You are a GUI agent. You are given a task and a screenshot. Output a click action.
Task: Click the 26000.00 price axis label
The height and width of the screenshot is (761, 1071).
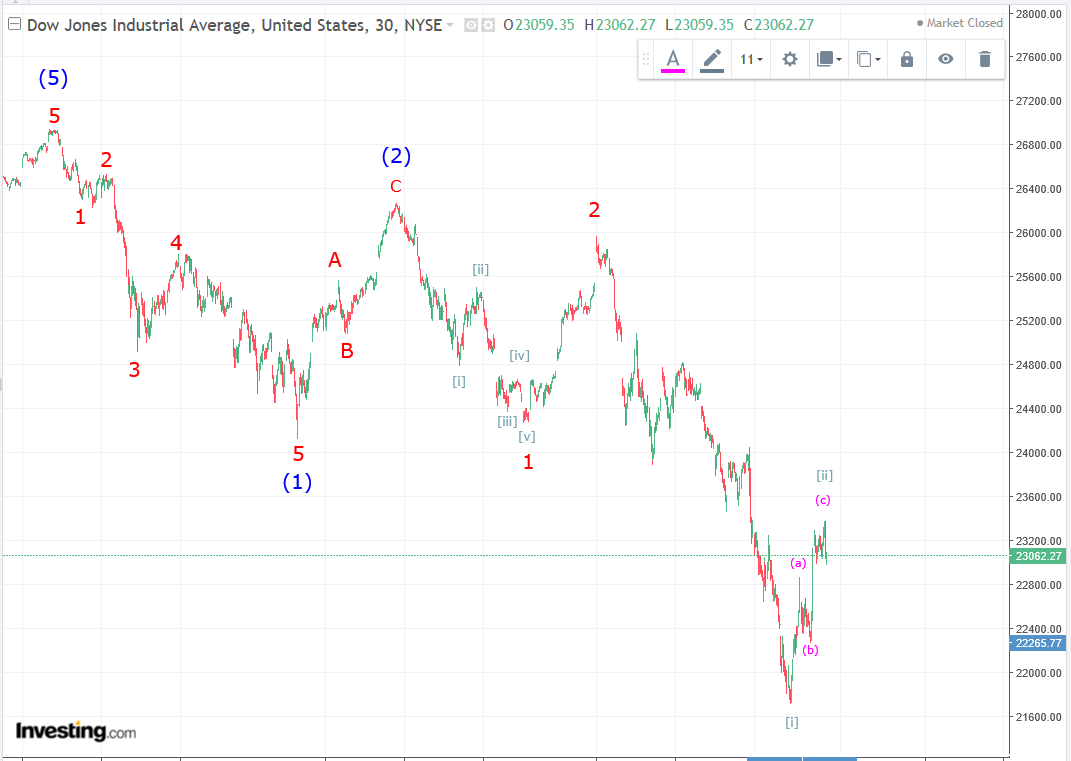(x=1038, y=233)
